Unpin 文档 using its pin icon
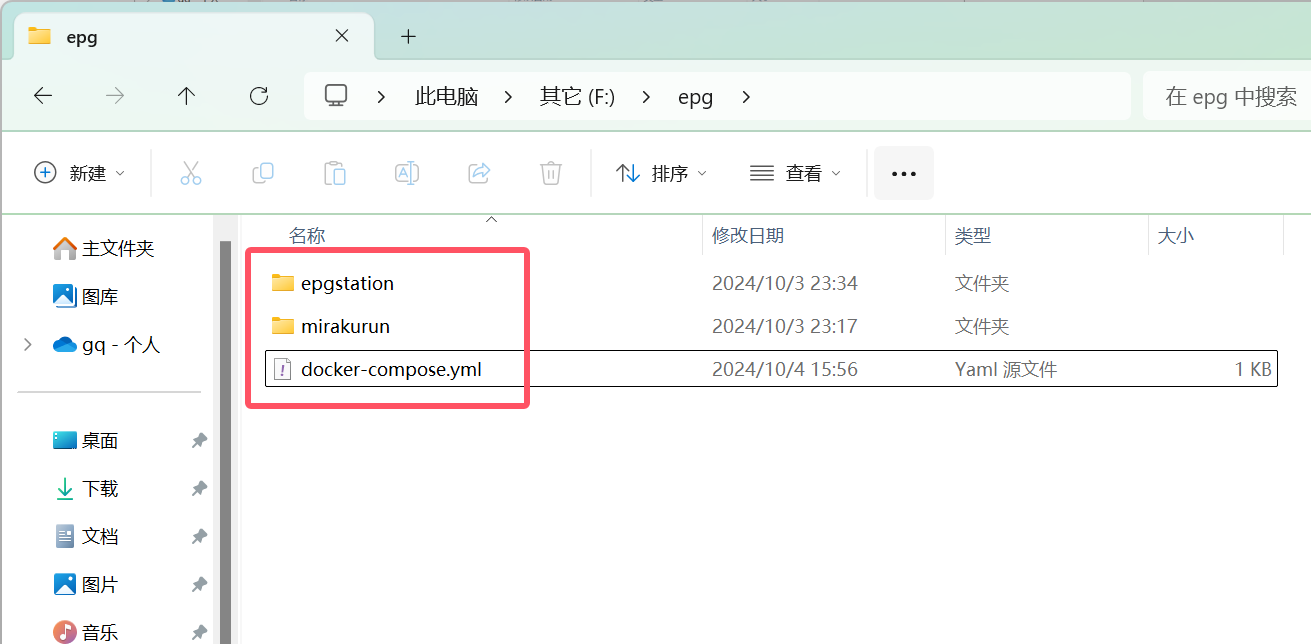1311x644 pixels. click(x=199, y=536)
